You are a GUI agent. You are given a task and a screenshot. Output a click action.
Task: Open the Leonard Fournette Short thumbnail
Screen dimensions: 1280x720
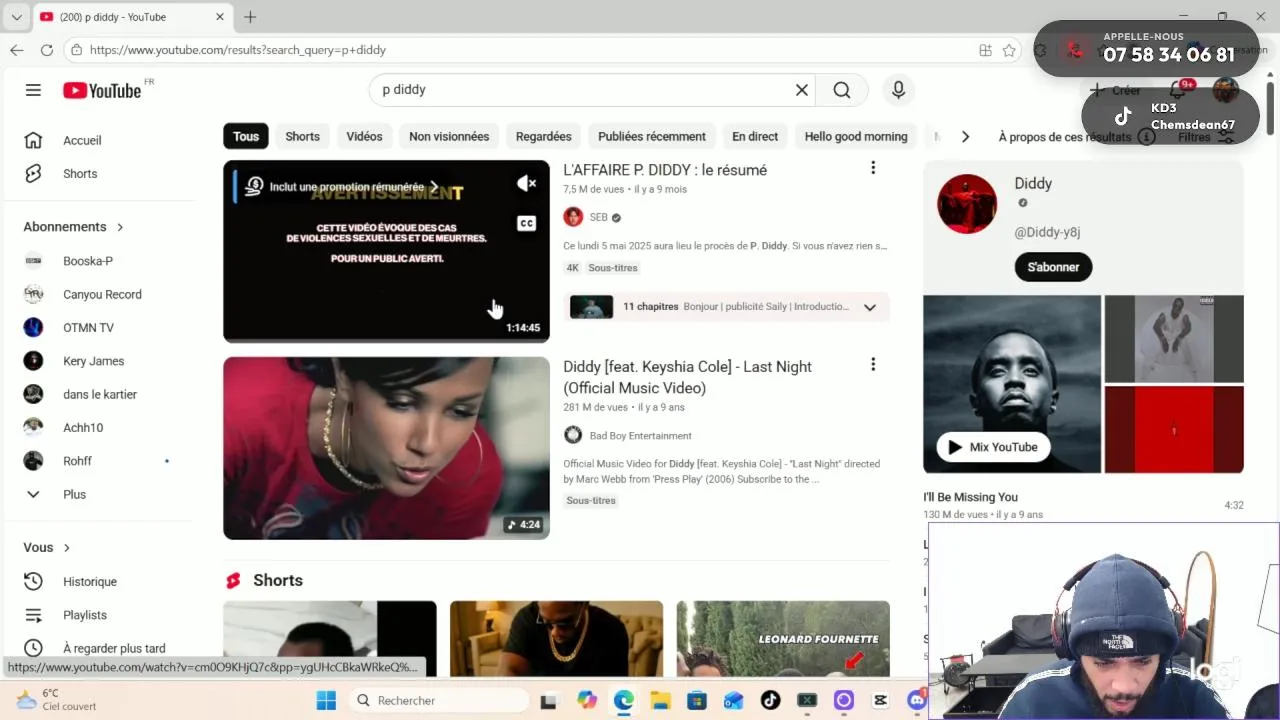coord(783,638)
